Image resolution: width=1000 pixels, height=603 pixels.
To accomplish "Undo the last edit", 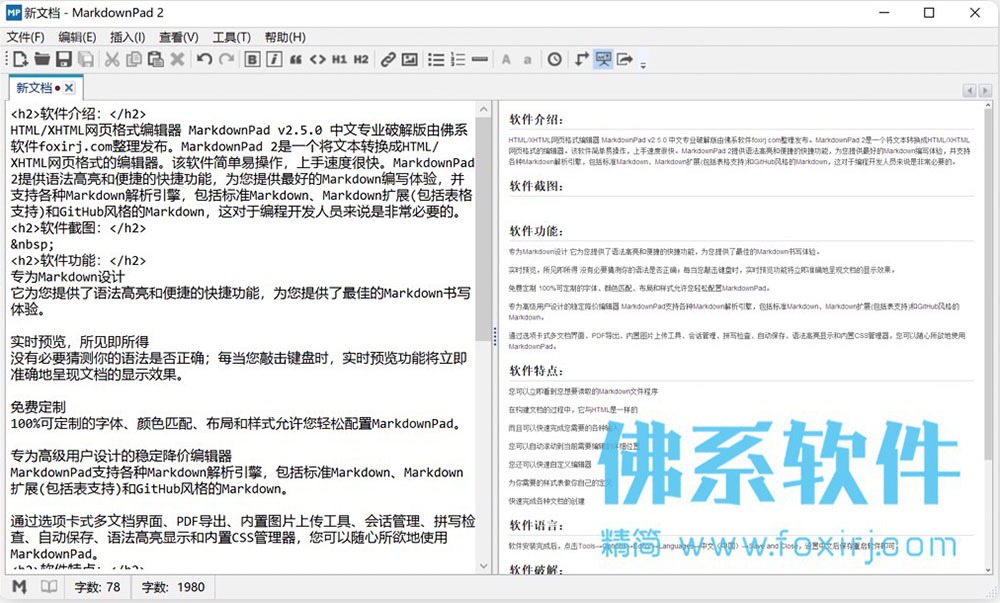I will (x=204, y=59).
